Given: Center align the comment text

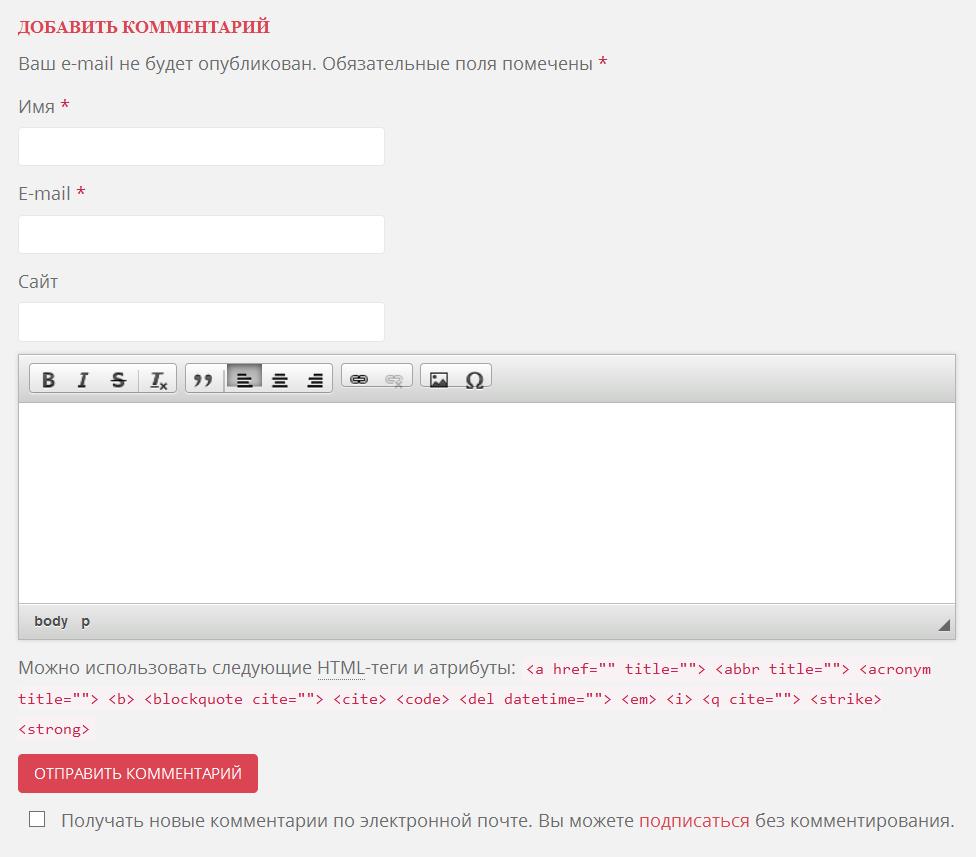Looking at the screenshot, I should point(280,380).
